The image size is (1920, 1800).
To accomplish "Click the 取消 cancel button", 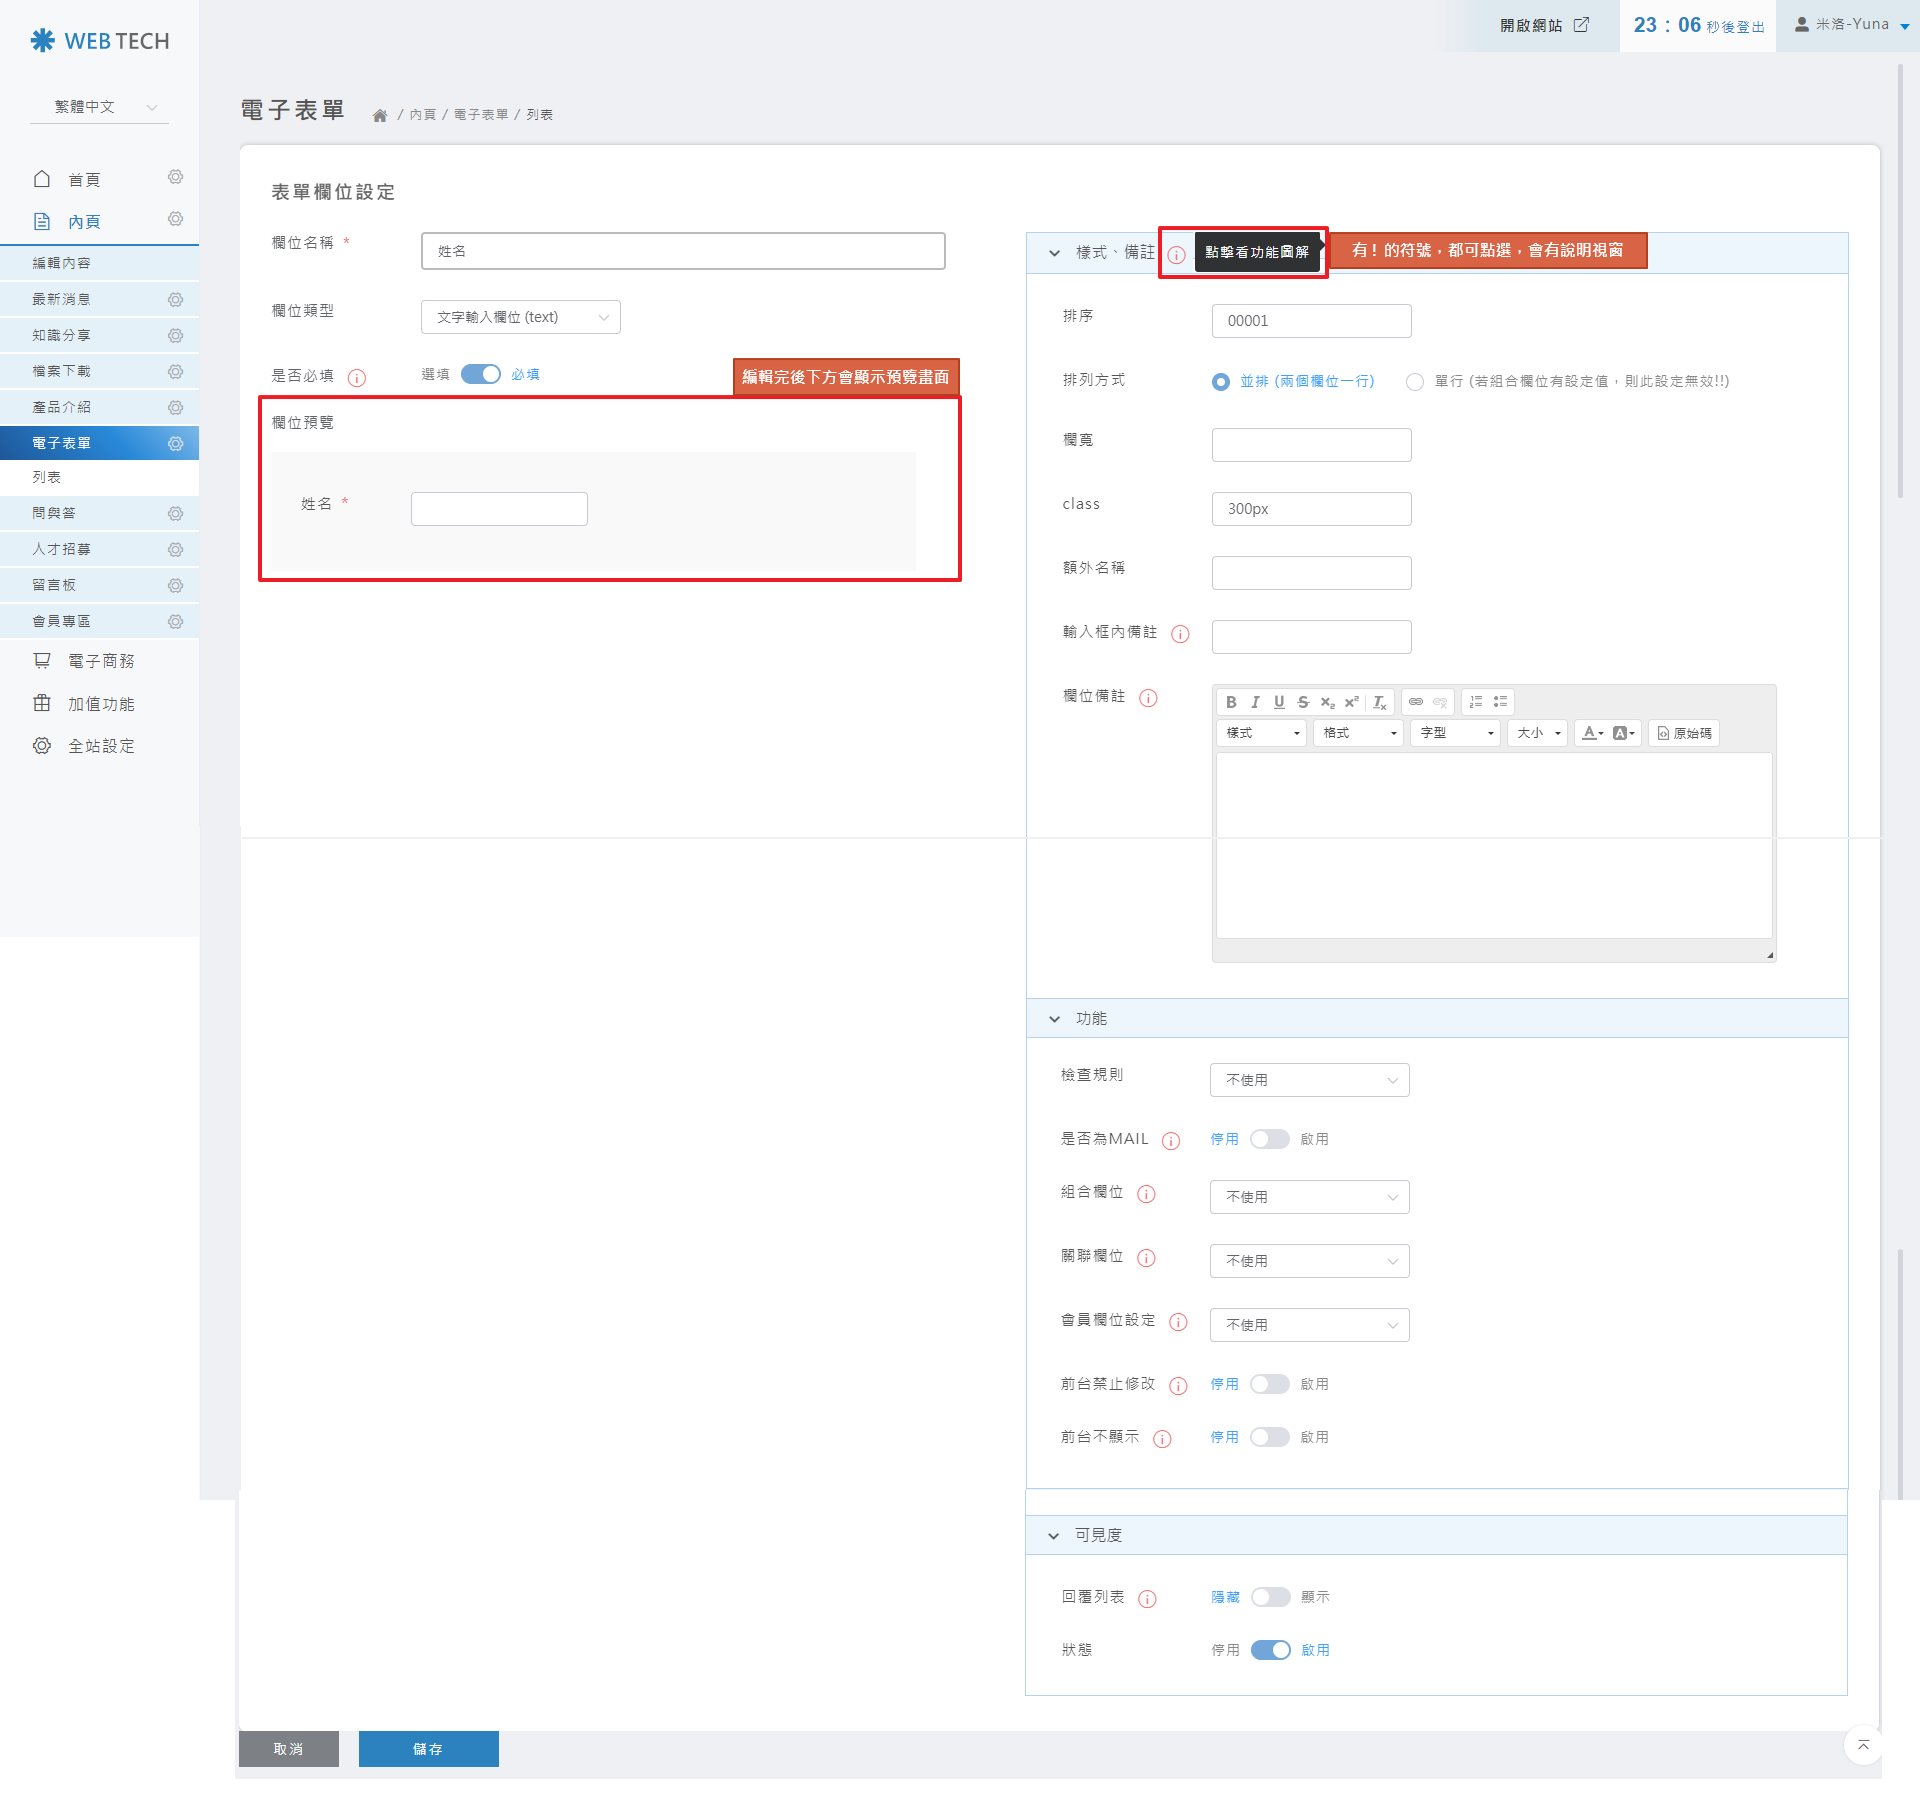I will 288,1749.
